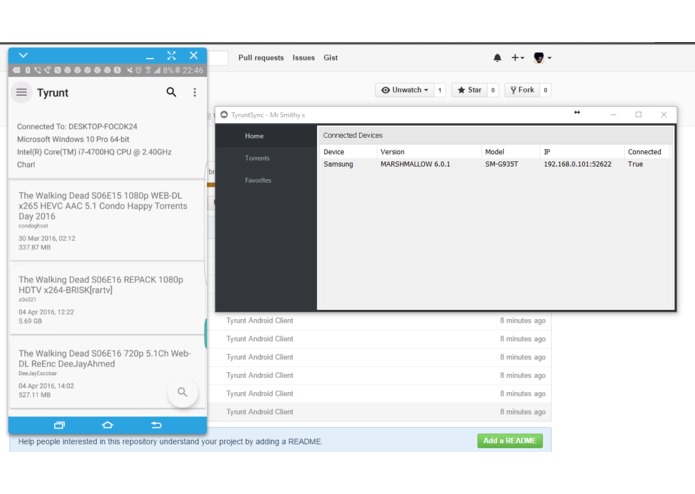The width and height of the screenshot is (695, 494).
Task: Open Issues in GitHub nav
Action: coord(304,58)
